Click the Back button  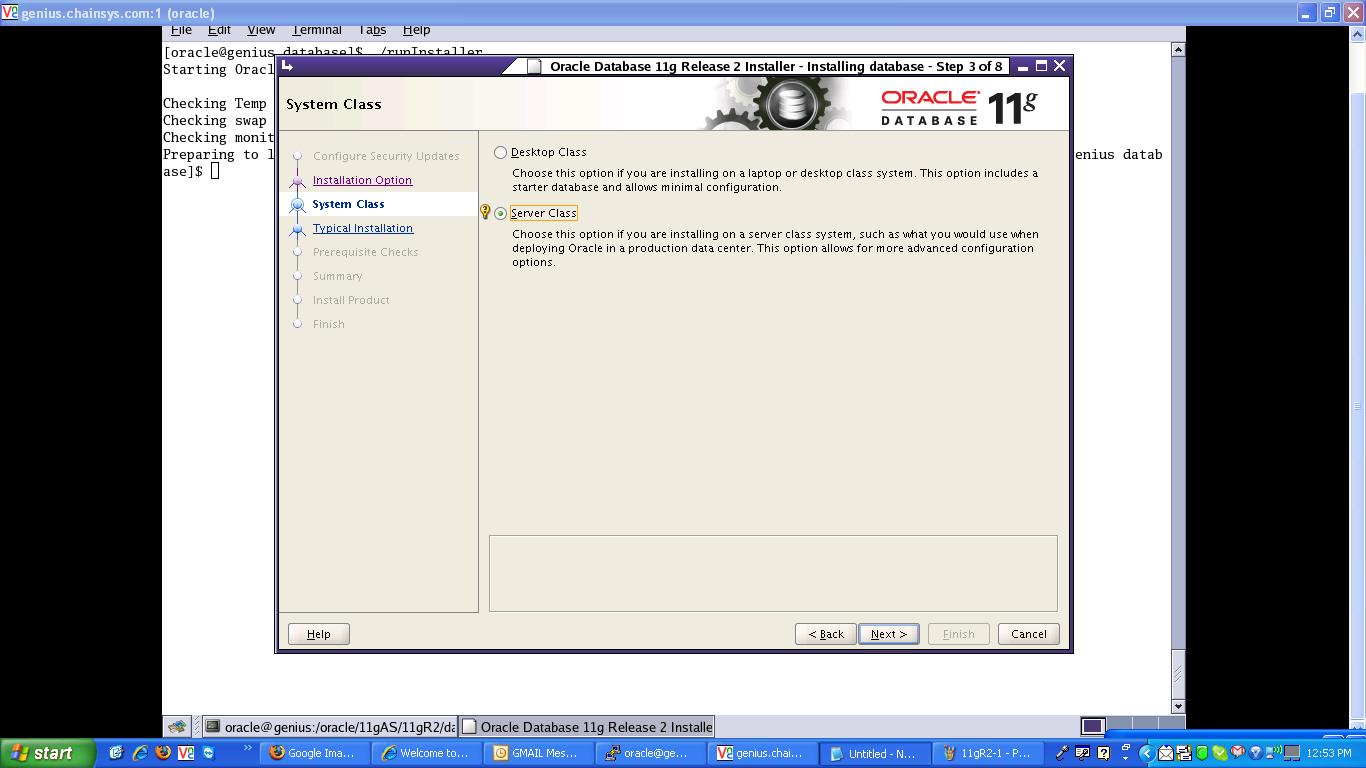pos(826,634)
